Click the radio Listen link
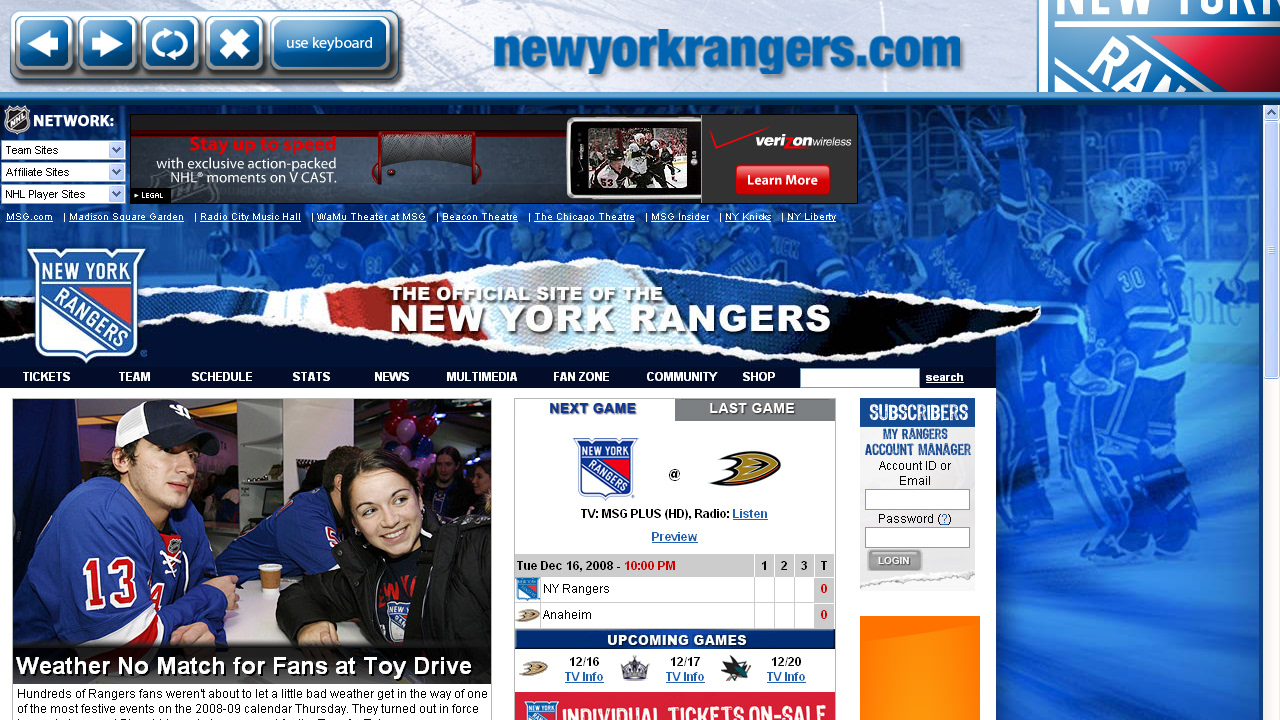1280x720 pixels. coord(750,514)
